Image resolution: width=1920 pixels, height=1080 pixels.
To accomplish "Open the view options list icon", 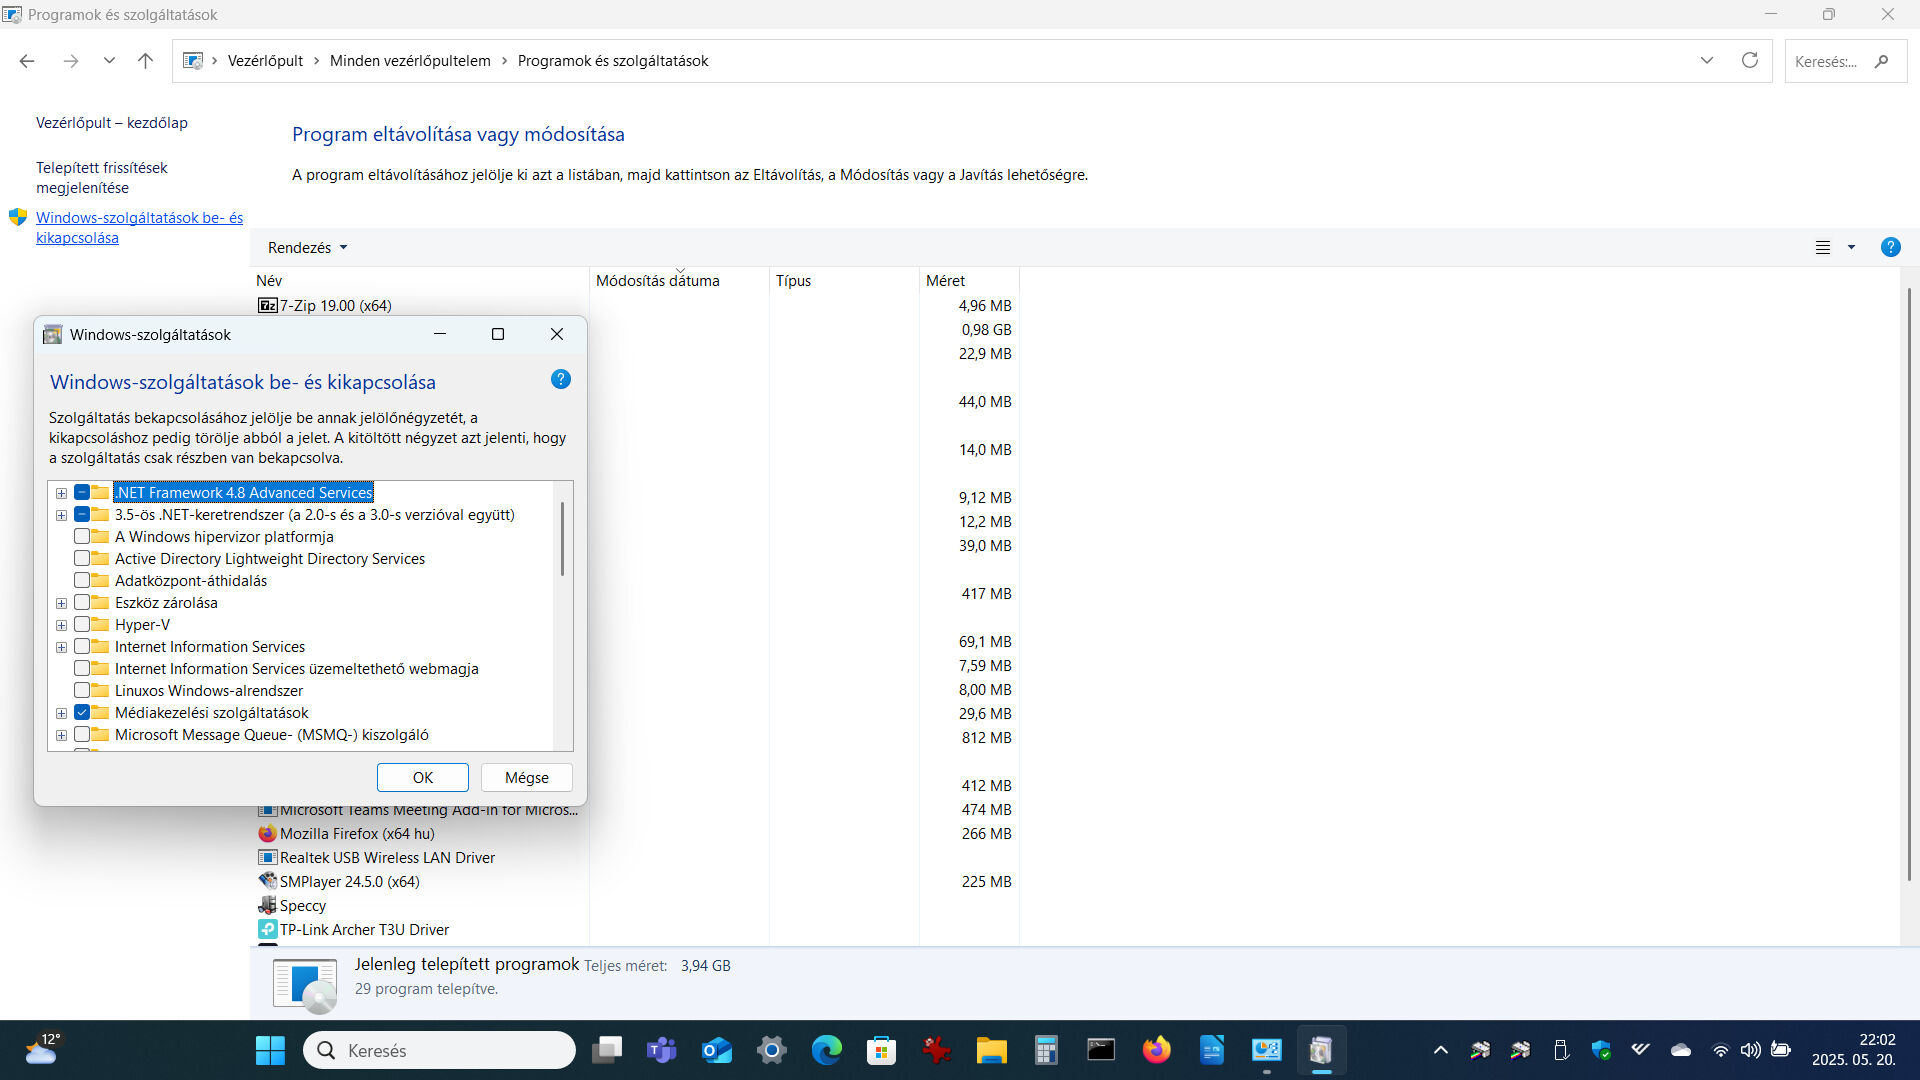I will 1823,247.
